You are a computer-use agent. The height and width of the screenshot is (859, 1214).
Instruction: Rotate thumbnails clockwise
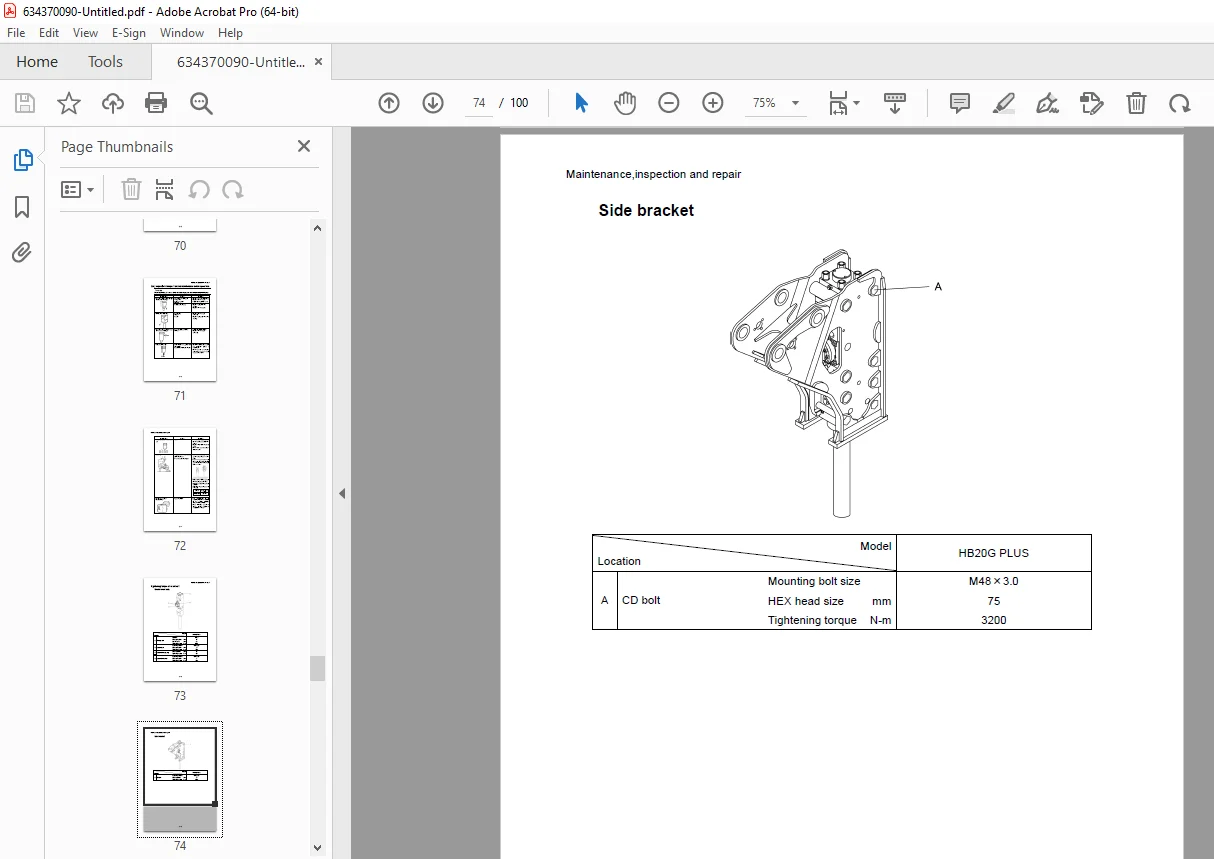click(x=233, y=189)
